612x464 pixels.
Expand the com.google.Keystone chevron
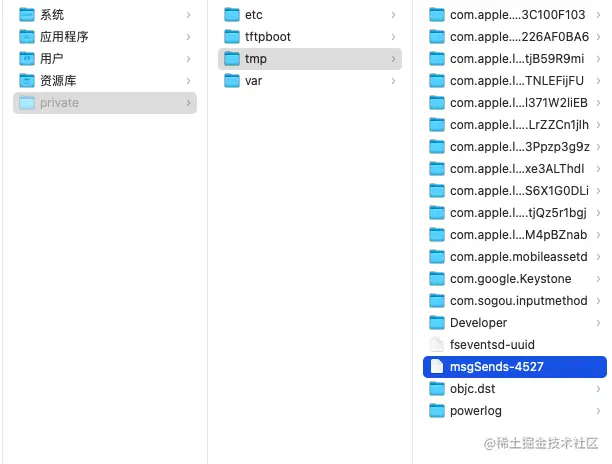[598, 279]
